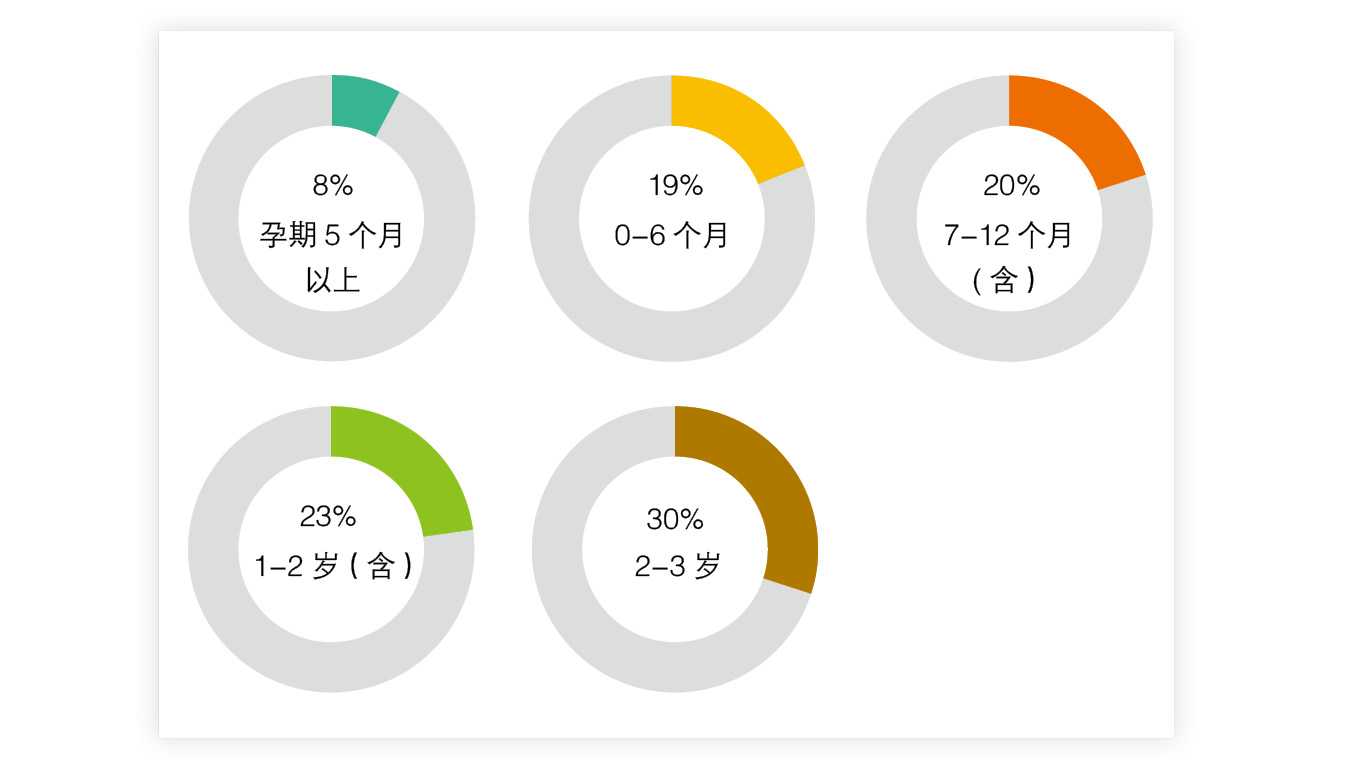Select the 19% value text
Viewport: 1359px width, 768px height.
676,186
